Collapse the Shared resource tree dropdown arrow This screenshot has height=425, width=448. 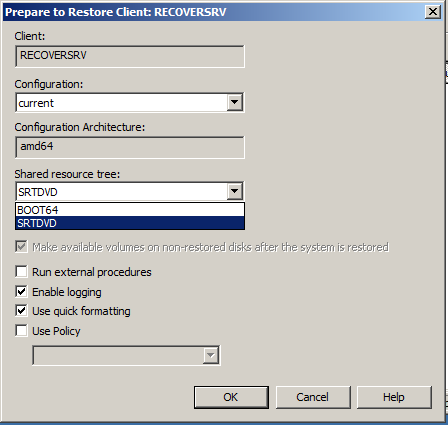pos(235,191)
